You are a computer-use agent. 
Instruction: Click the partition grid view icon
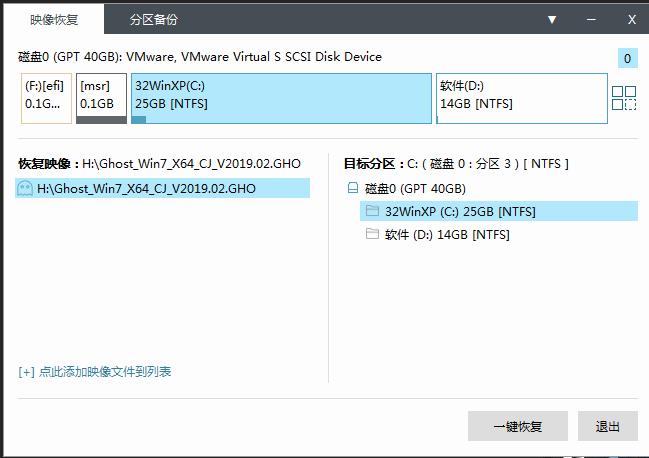[x=624, y=98]
